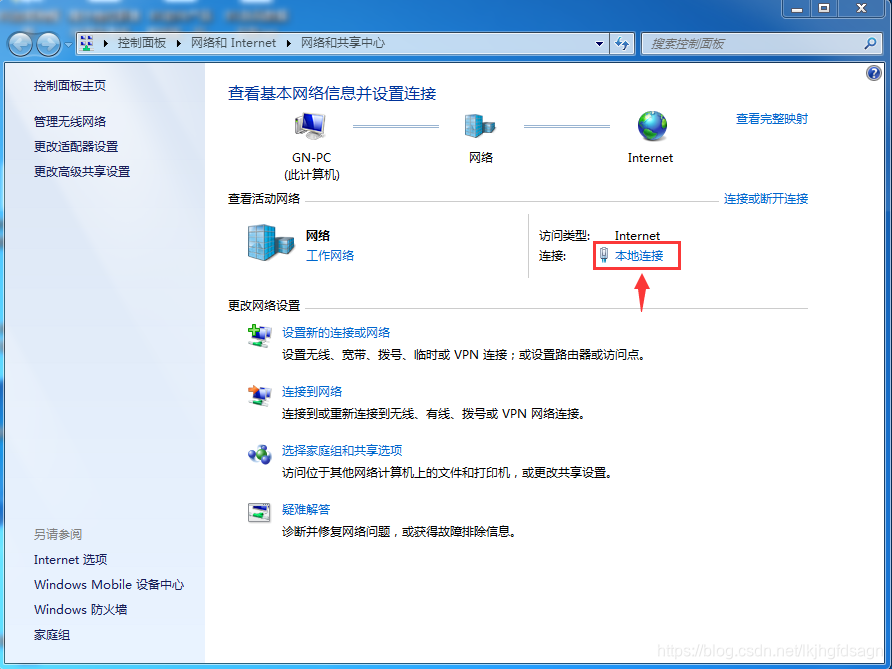Click the GN-PC computer name label
Image resolution: width=892 pixels, height=669 pixels.
tap(311, 158)
